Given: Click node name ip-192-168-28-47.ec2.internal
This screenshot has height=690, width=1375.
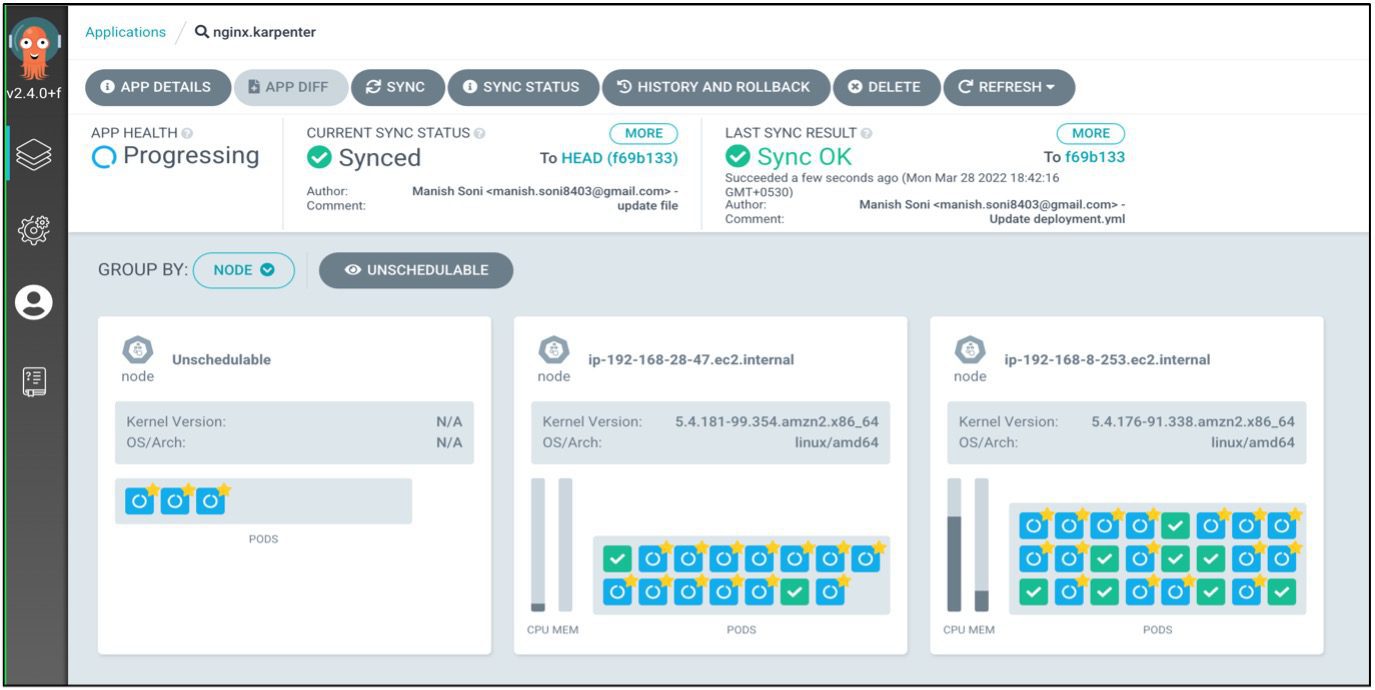Looking at the screenshot, I should pos(691,360).
